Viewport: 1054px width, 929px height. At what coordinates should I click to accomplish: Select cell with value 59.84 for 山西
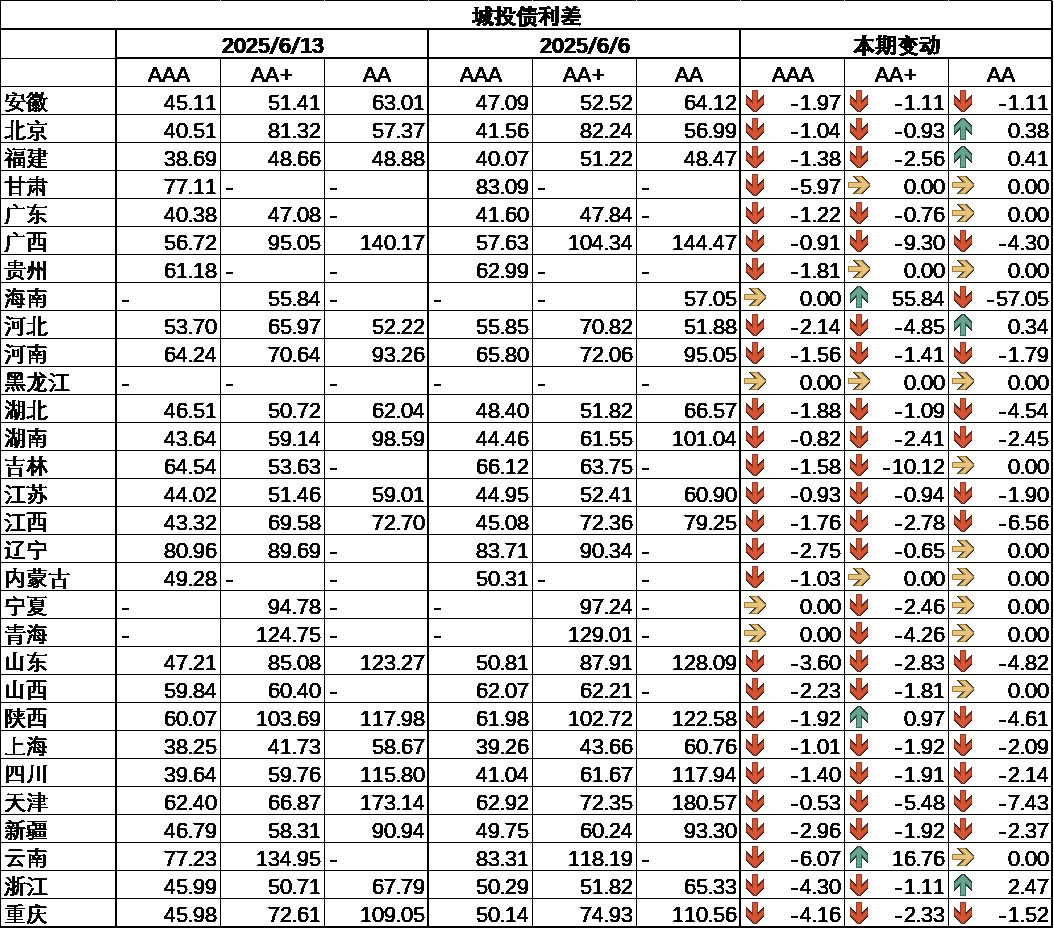tap(168, 690)
